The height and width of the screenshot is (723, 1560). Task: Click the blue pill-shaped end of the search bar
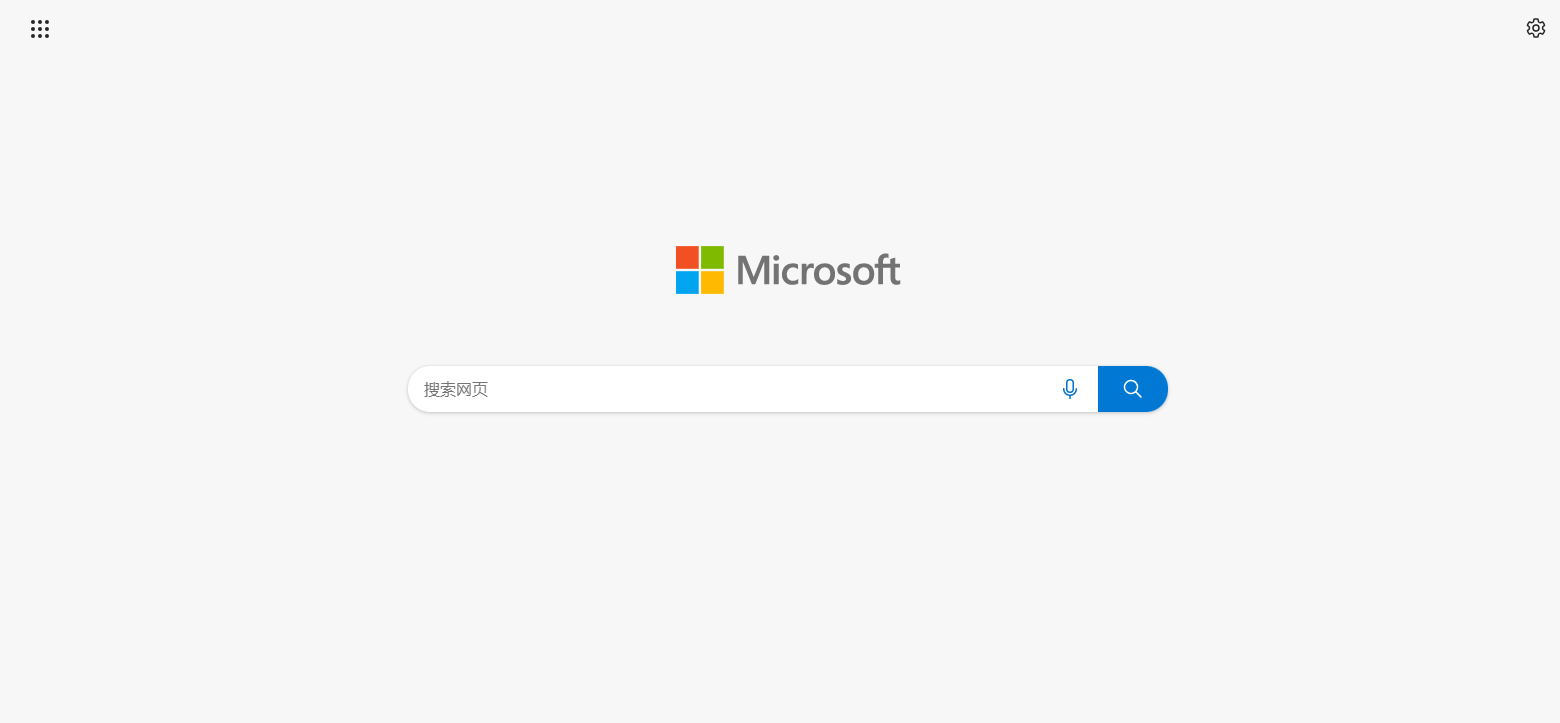tap(1132, 389)
